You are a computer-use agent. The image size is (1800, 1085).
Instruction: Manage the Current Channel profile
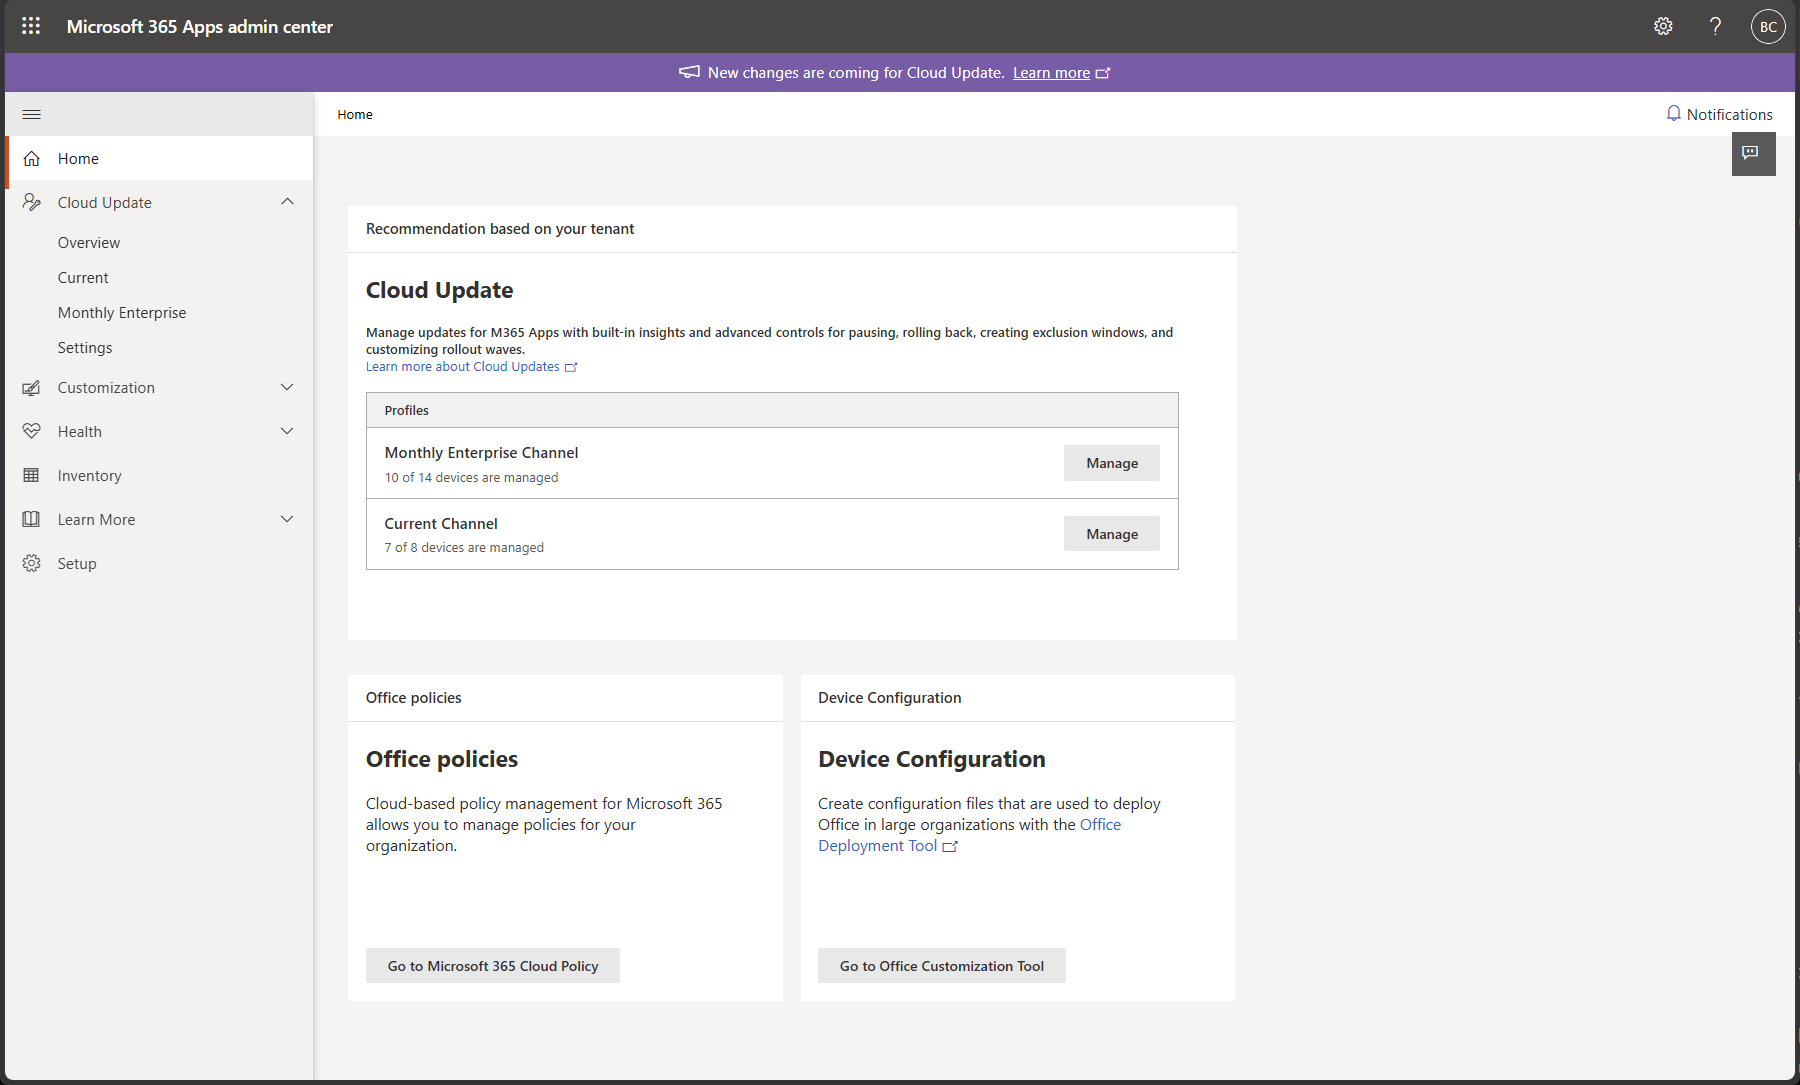click(1112, 534)
